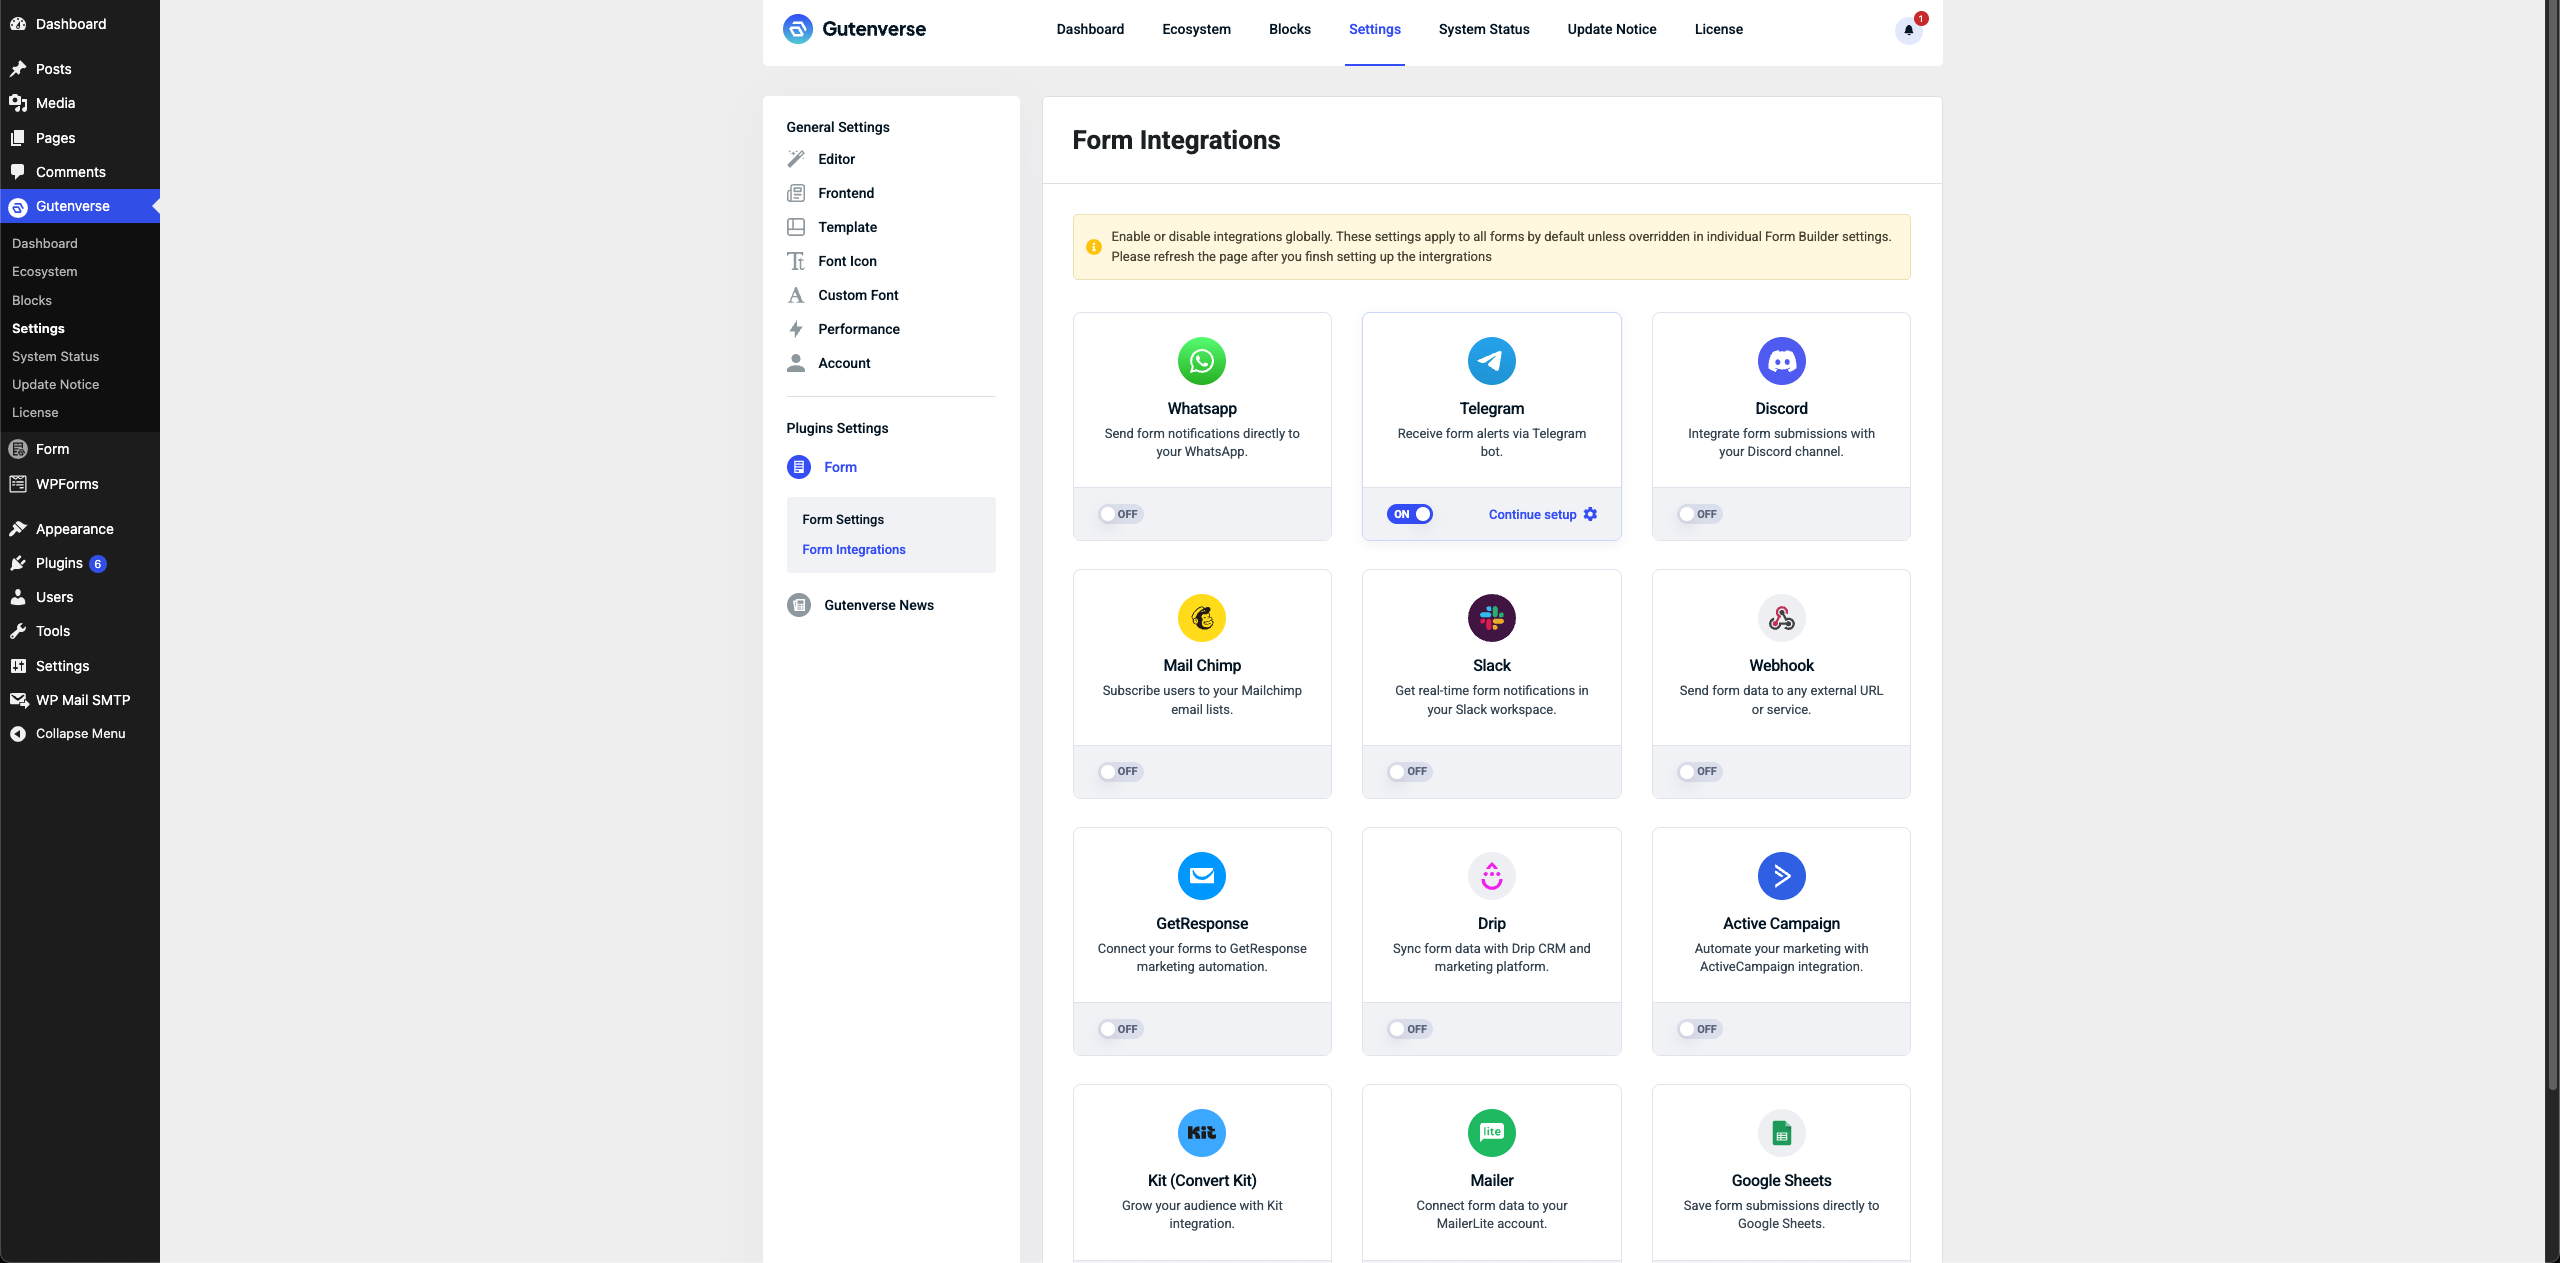Viewport: 2560px width, 1263px height.
Task: Click the WhatsApp integration icon
Action: click(1202, 361)
